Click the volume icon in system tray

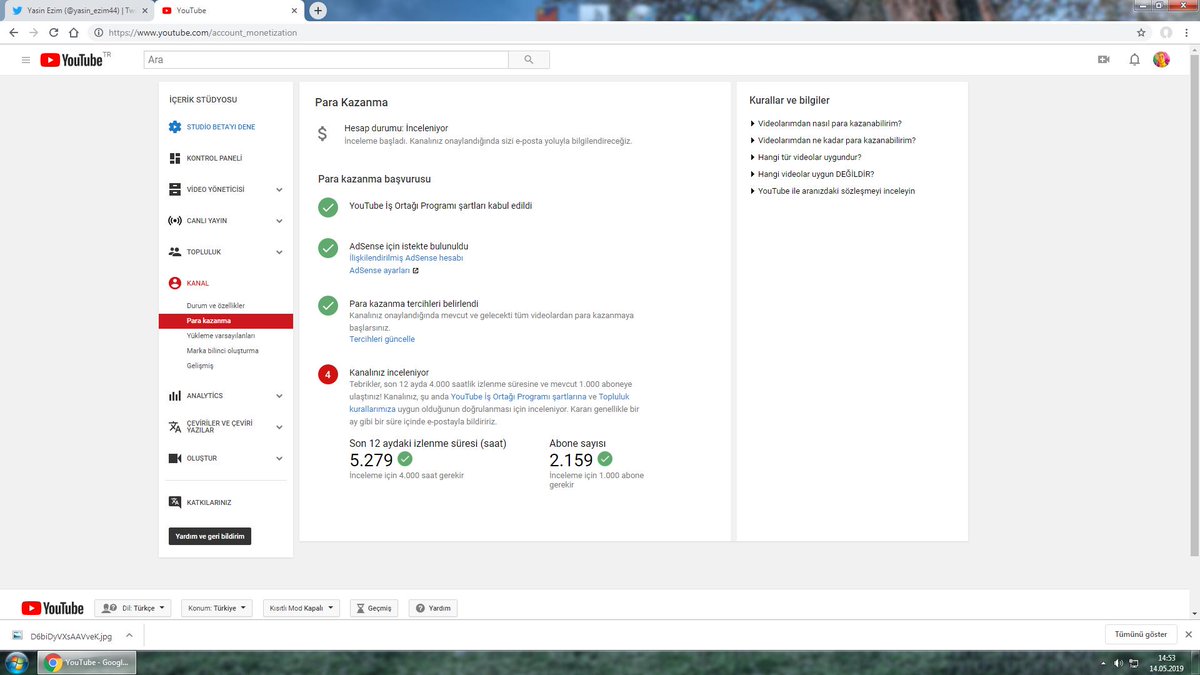point(1118,663)
